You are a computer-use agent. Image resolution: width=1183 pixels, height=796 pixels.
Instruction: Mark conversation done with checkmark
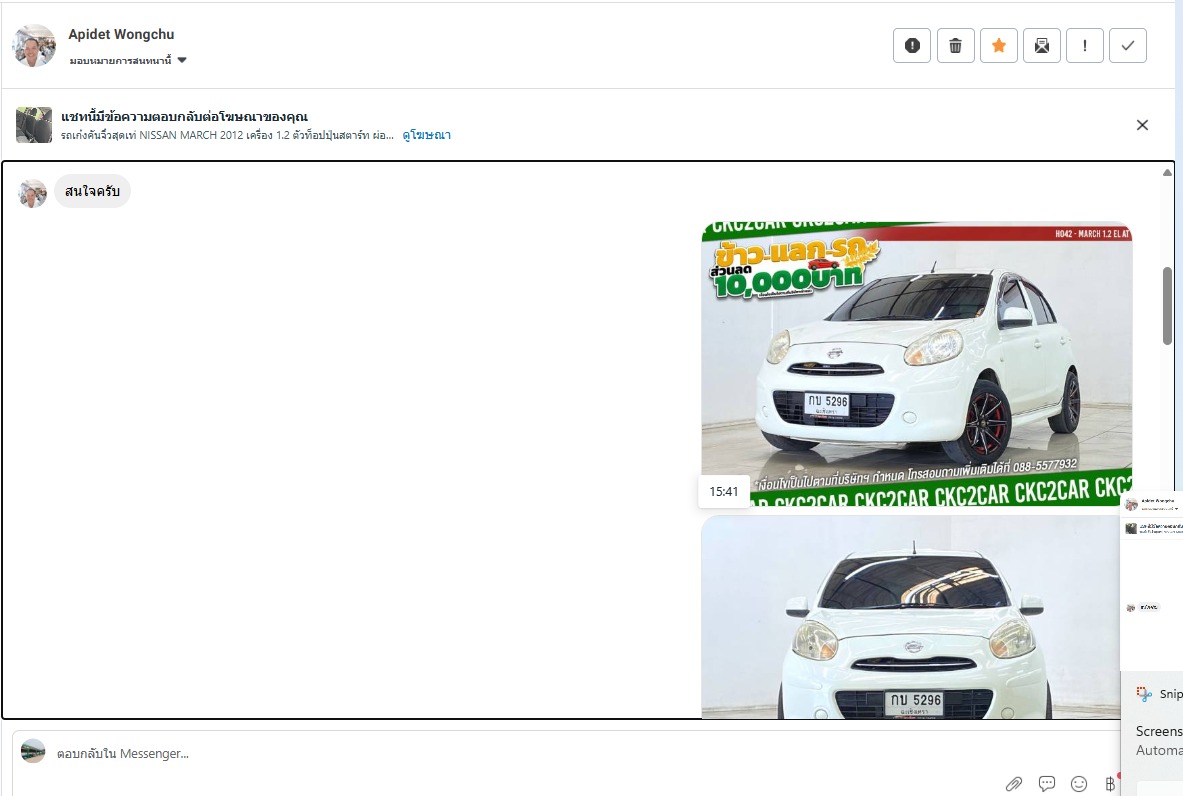tap(1128, 46)
